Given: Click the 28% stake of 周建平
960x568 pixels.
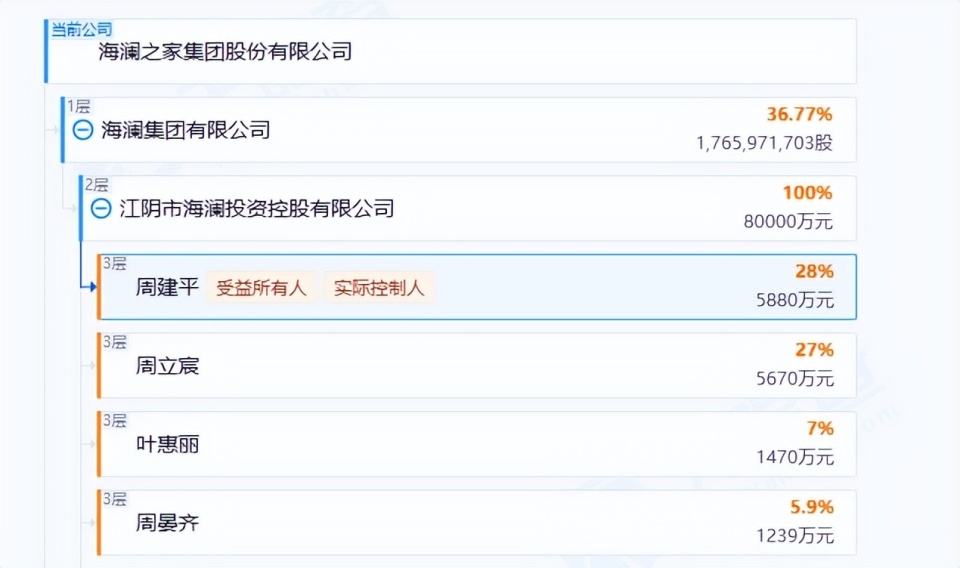Looking at the screenshot, I should [813, 271].
